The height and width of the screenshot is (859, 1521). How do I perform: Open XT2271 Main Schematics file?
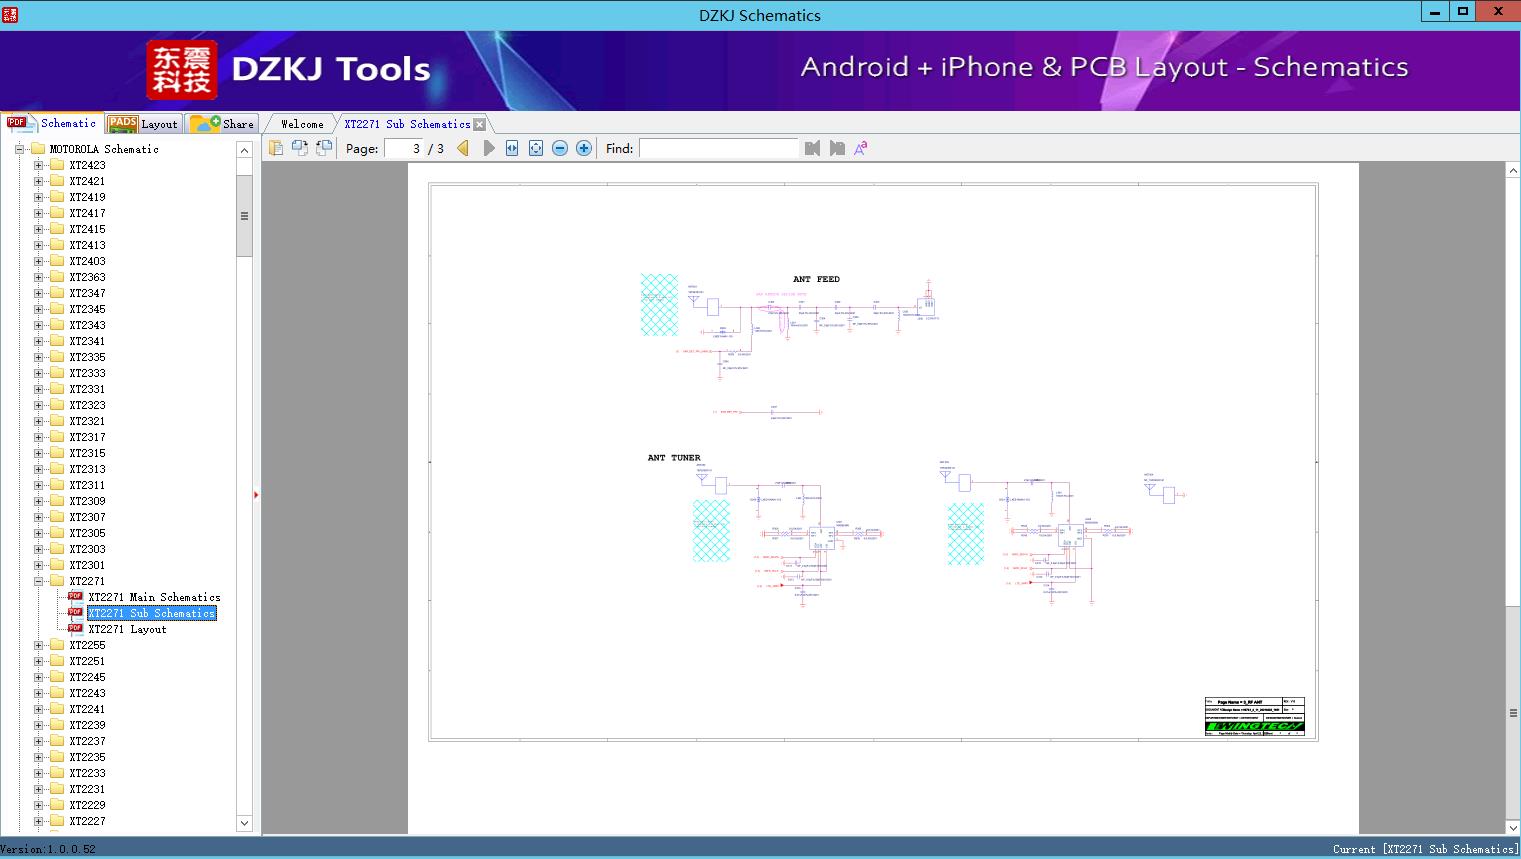[x=154, y=597]
